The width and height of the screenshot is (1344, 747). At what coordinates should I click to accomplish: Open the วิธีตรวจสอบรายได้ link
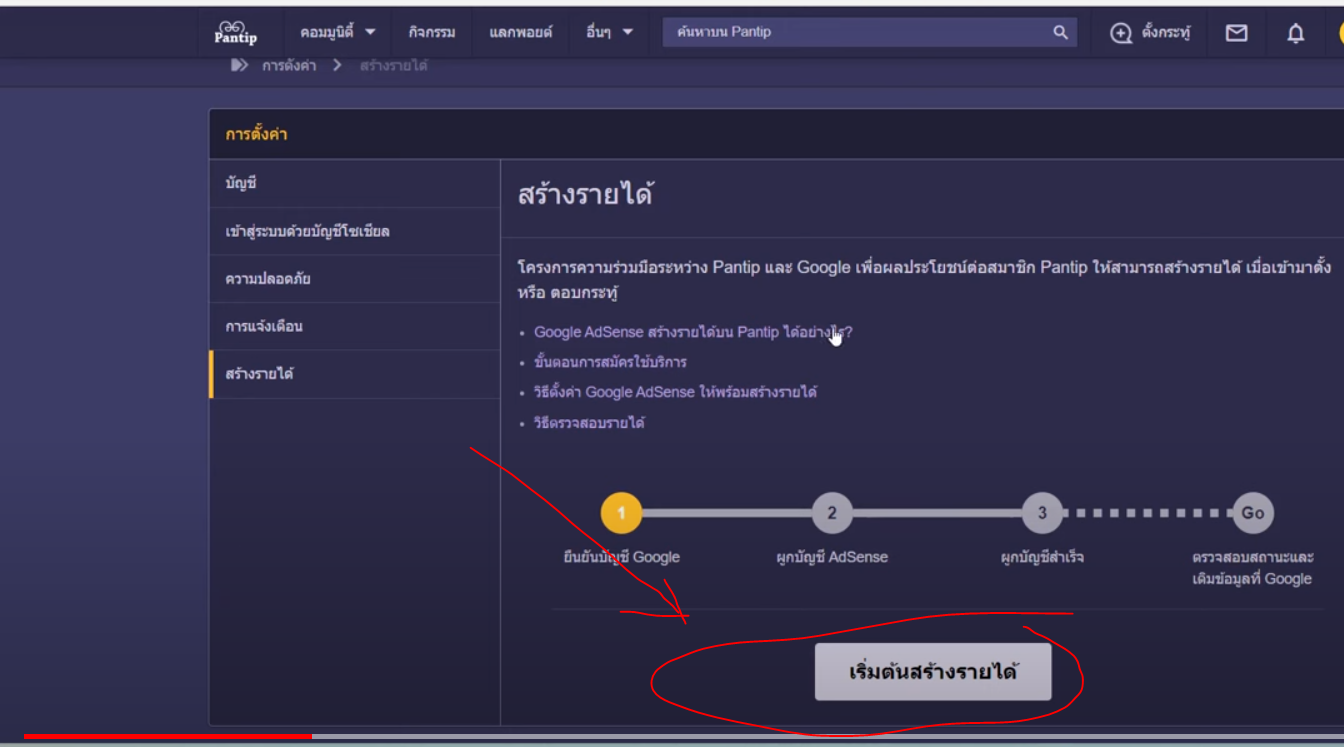point(589,423)
